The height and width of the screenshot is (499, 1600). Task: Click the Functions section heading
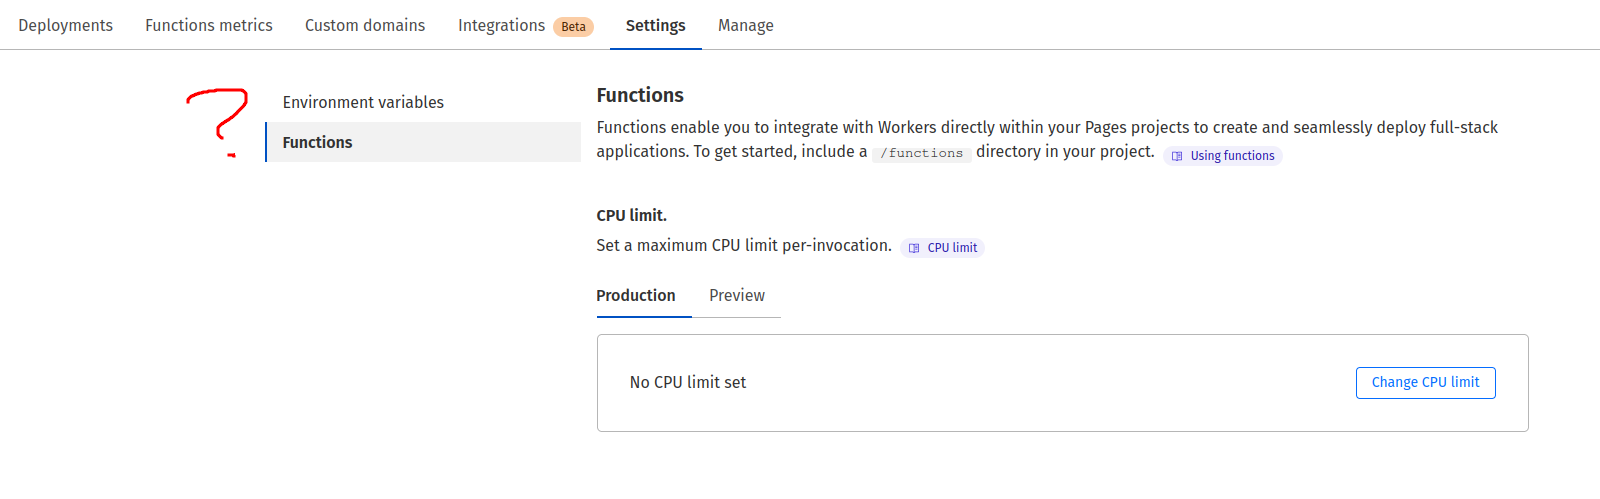(x=640, y=95)
